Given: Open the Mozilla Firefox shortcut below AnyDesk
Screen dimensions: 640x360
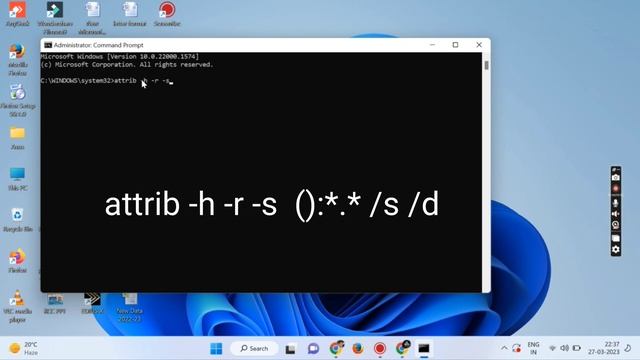Looking at the screenshot, I should pyautogui.click(x=17, y=59).
